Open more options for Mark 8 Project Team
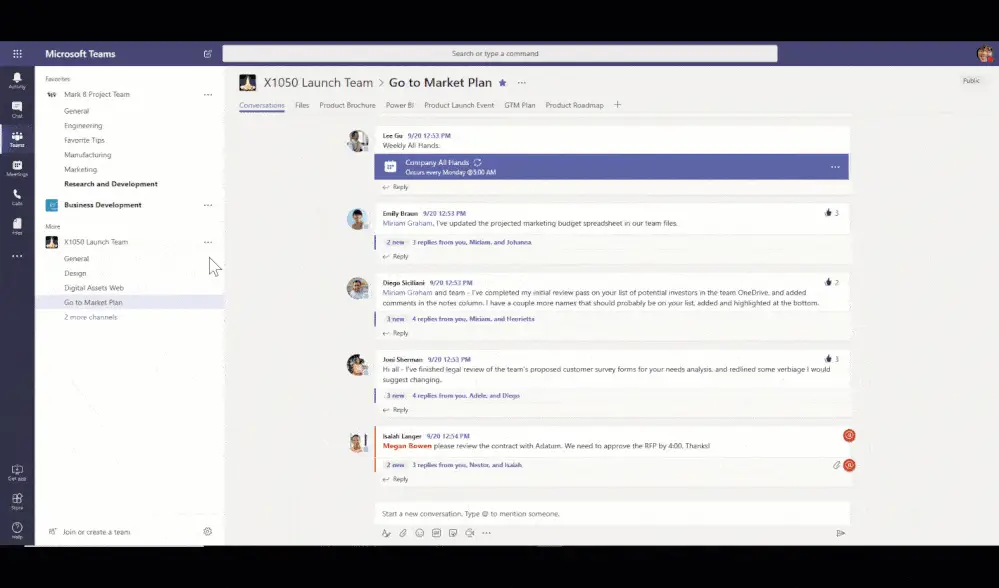The height and width of the screenshot is (588, 999). [208, 94]
